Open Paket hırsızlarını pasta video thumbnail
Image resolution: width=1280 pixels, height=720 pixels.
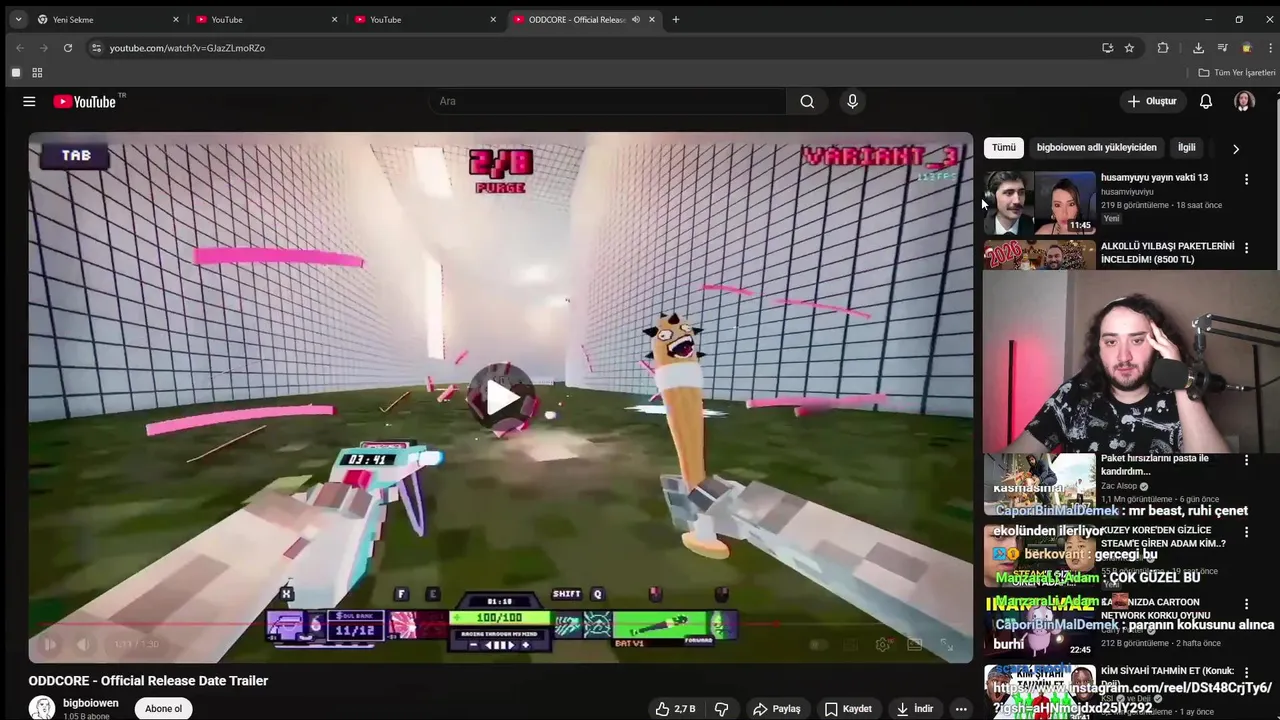coord(1039,484)
